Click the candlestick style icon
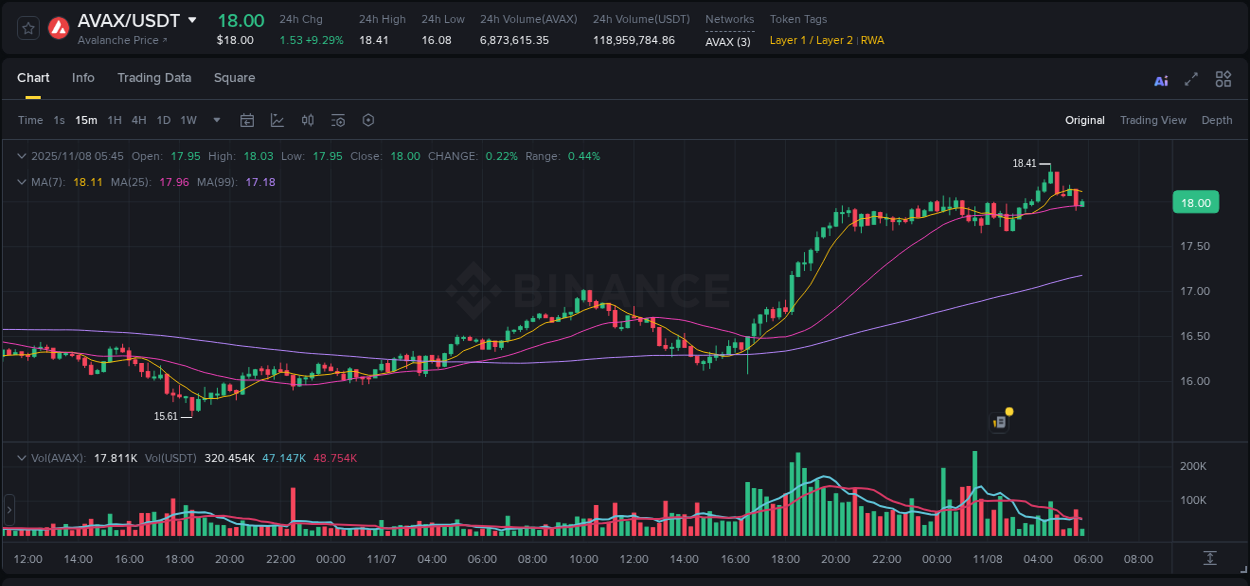Image resolution: width=1250 pixels, height=586 pixels. pyautogui.click(x=307, y=119)
